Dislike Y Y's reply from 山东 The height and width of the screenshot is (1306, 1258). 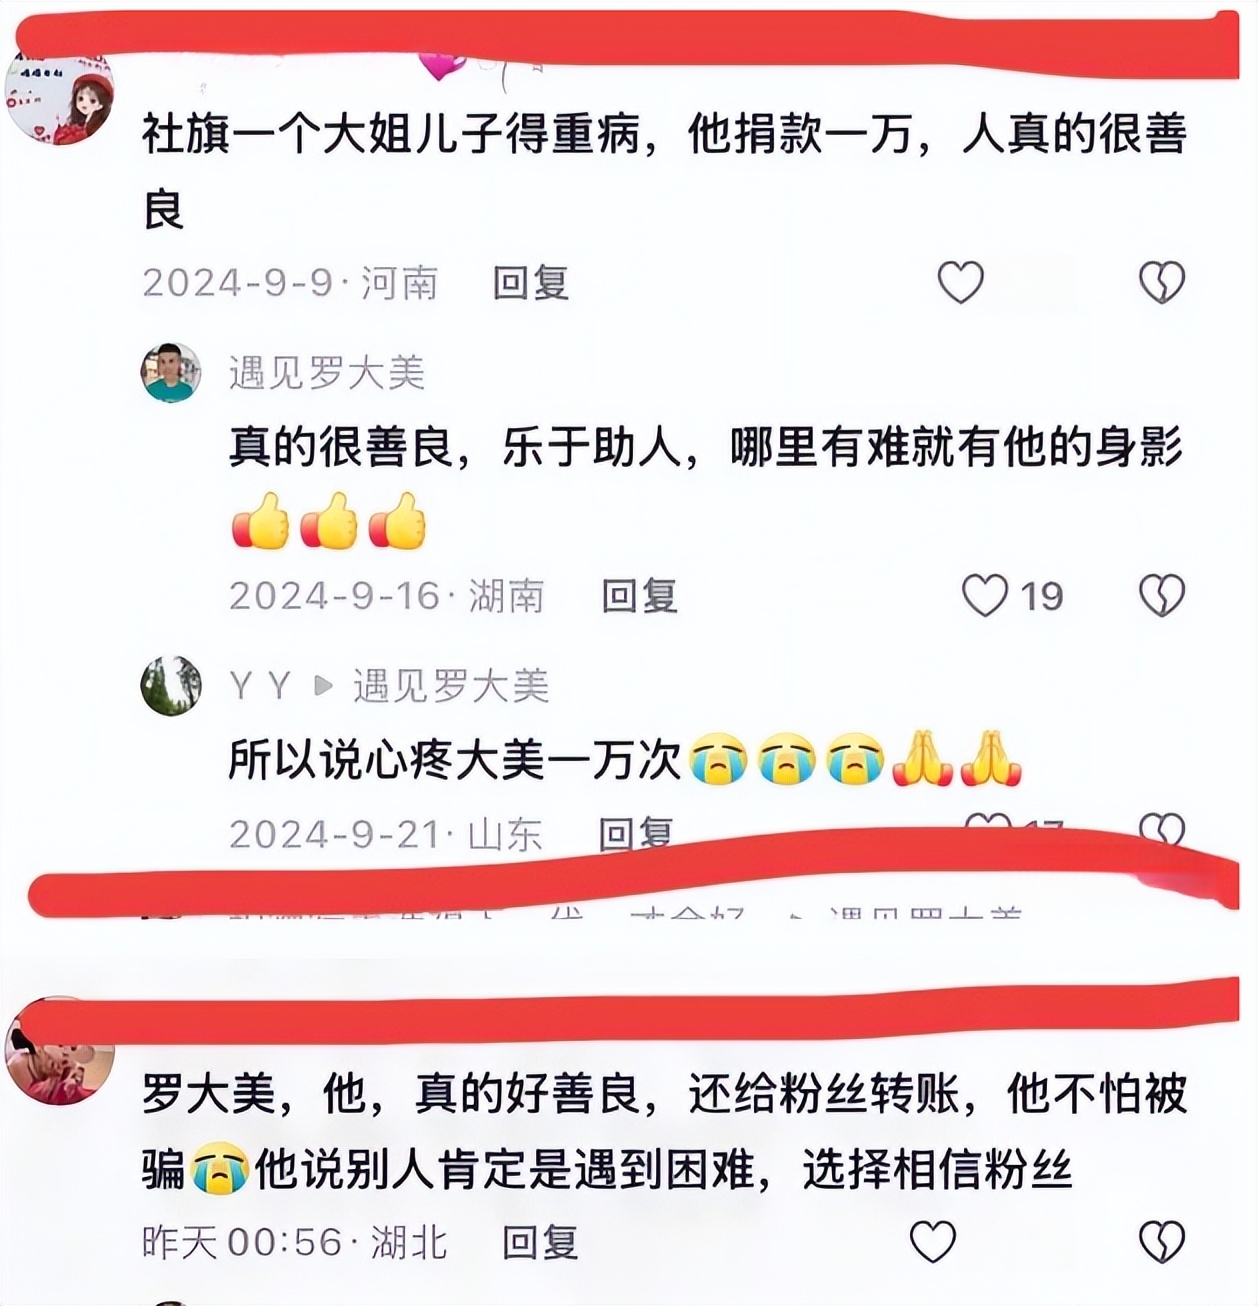[1161, 829]
